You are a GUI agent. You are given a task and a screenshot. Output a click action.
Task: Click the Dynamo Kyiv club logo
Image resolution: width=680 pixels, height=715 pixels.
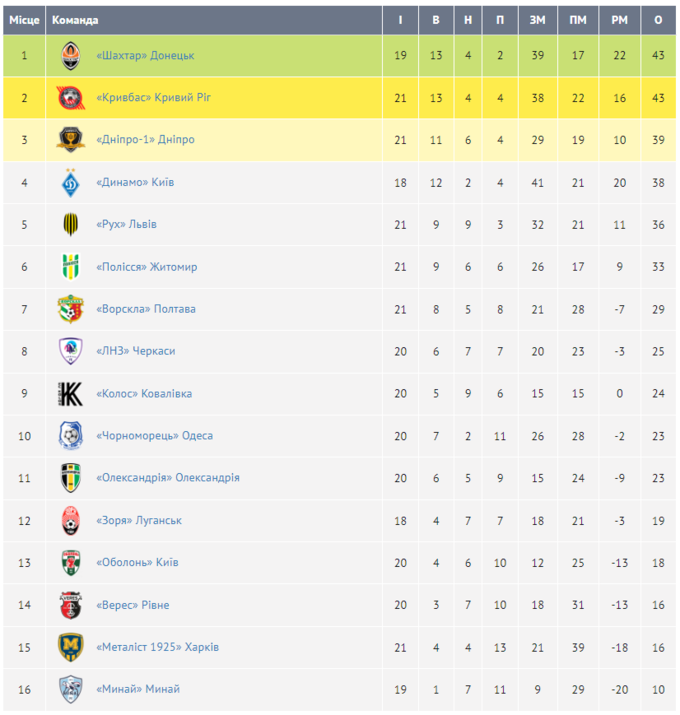coord(70,183)
